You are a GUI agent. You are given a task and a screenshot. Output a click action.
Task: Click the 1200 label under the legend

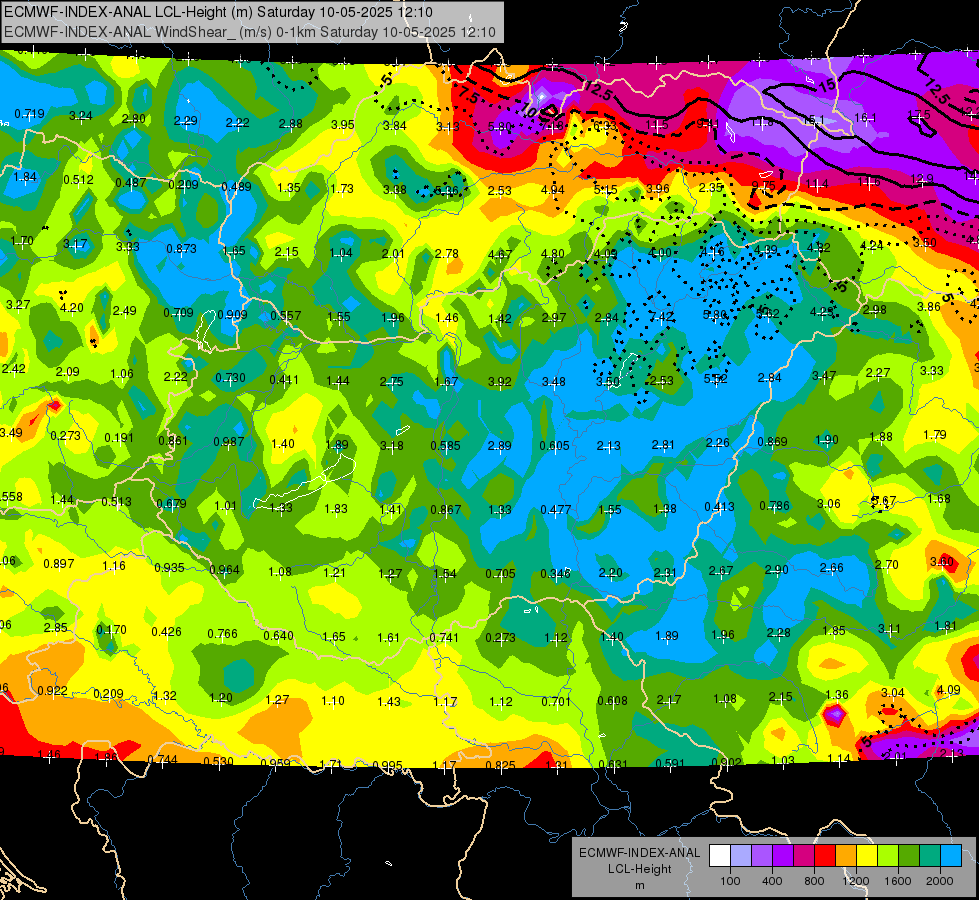point(855,881)
